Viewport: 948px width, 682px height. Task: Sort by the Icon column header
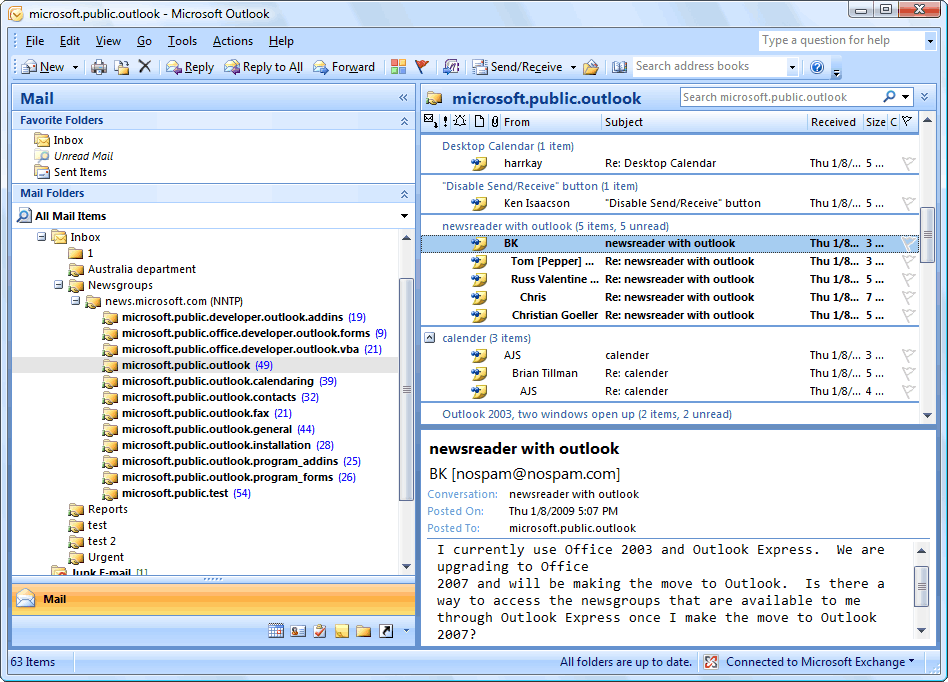479,122
